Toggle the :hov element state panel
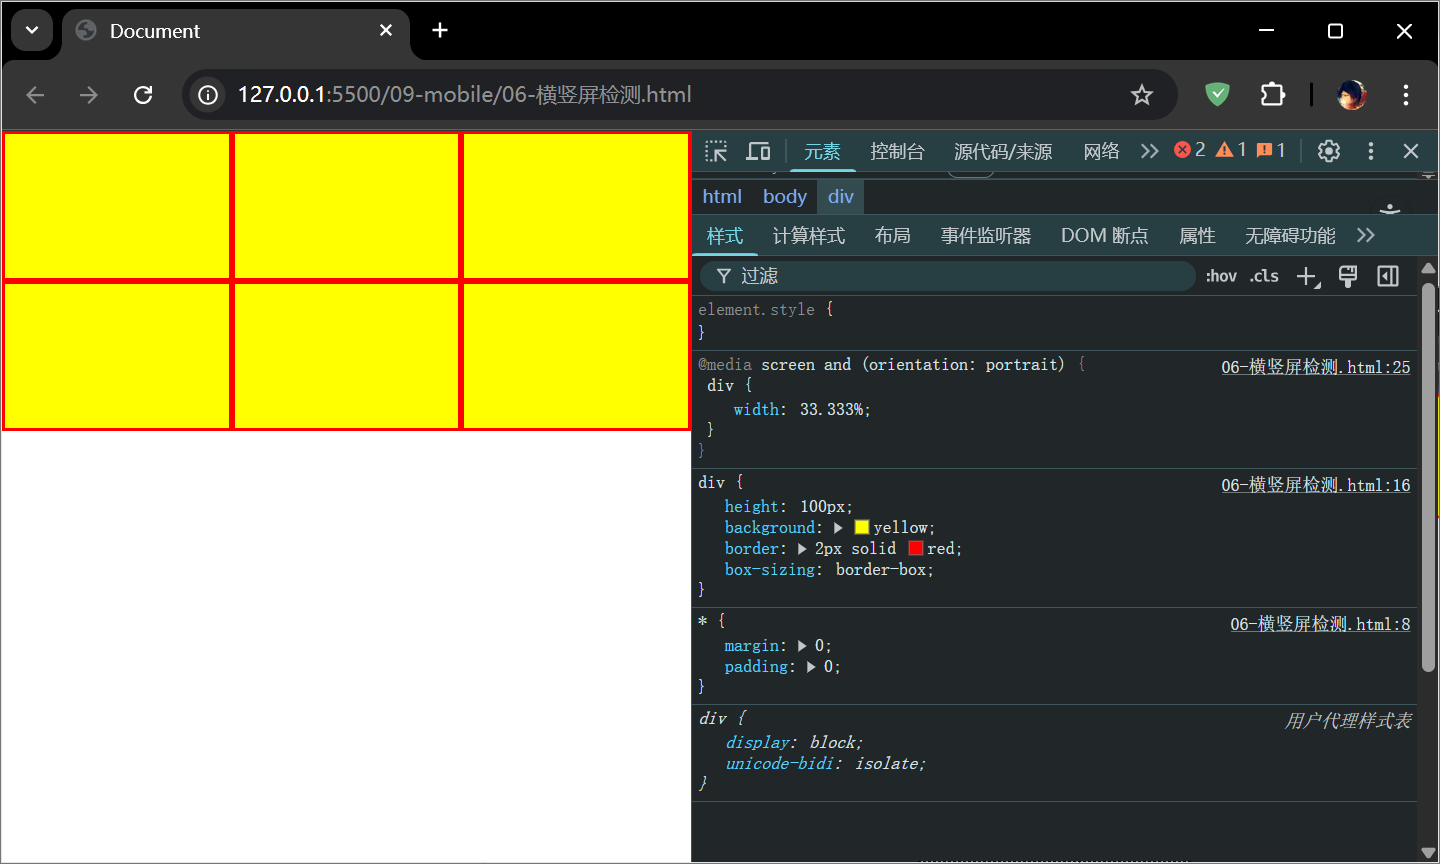Viewport: 1440px width, 864px height. coord(1221,277)
